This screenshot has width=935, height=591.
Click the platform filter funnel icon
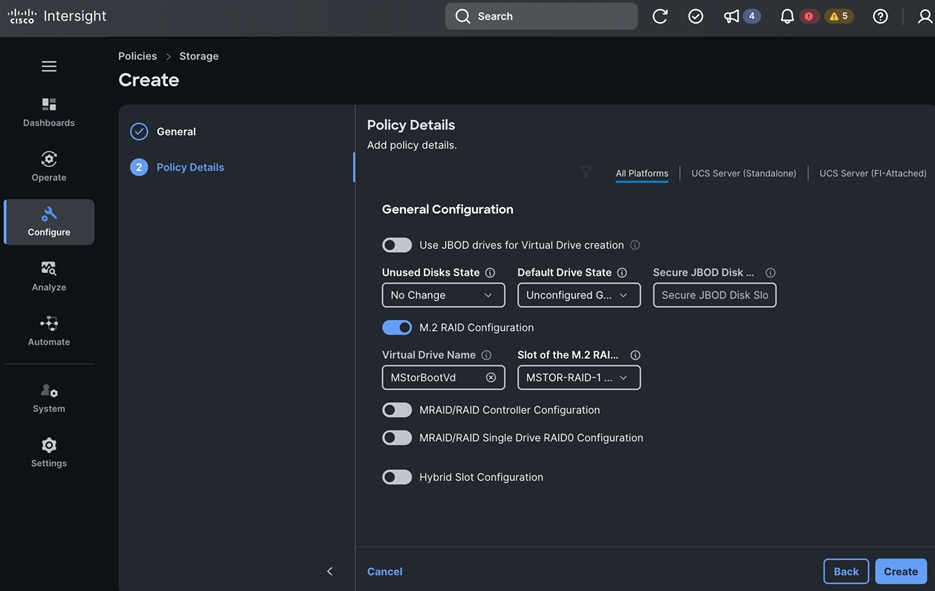586,172
